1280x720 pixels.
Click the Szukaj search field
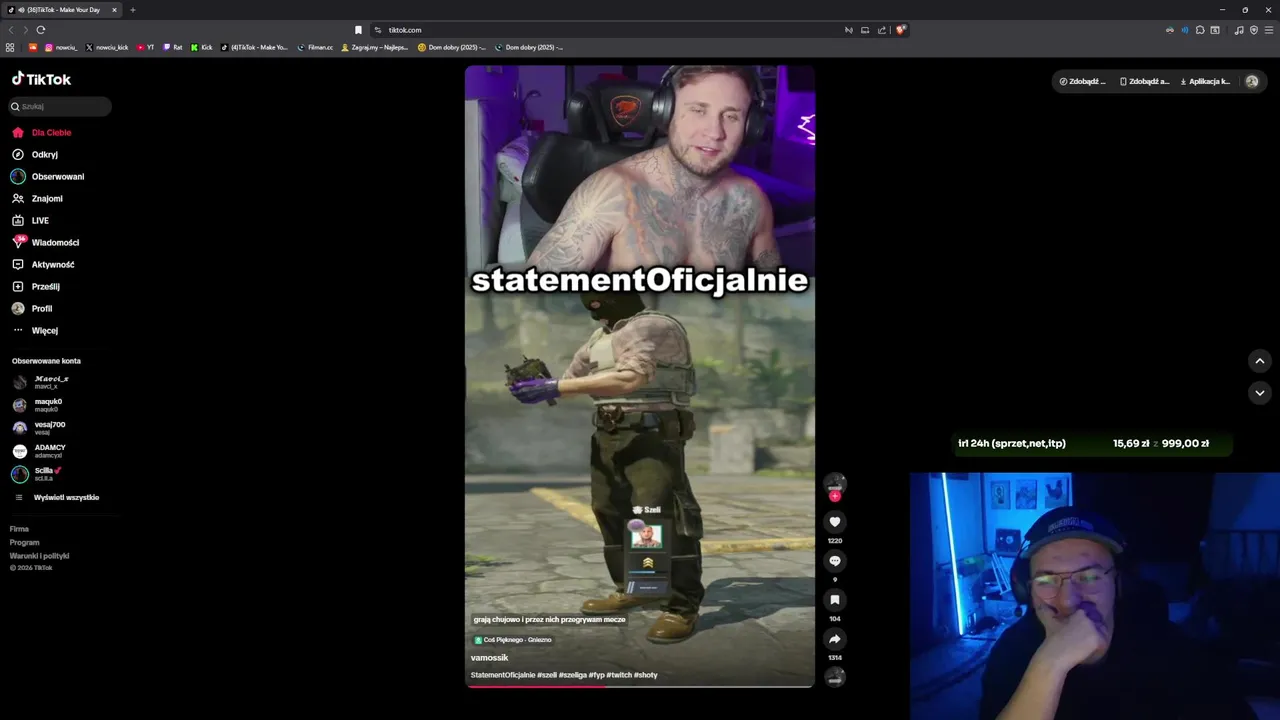60,106
